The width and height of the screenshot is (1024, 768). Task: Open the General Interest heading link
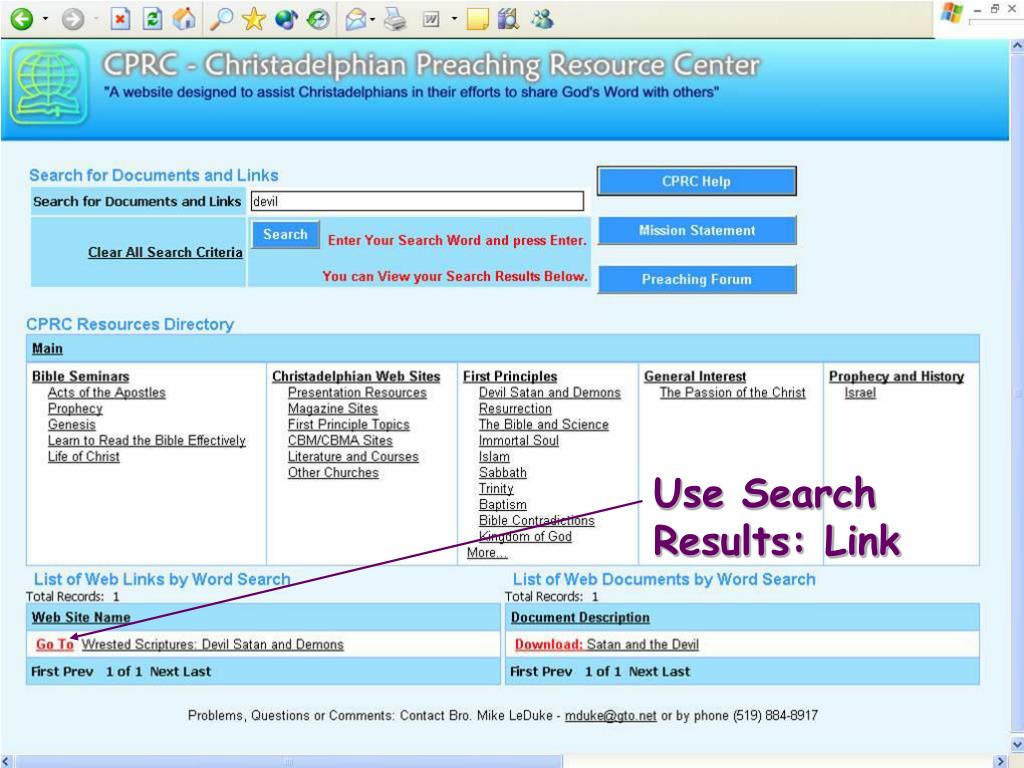coord(695,377)
